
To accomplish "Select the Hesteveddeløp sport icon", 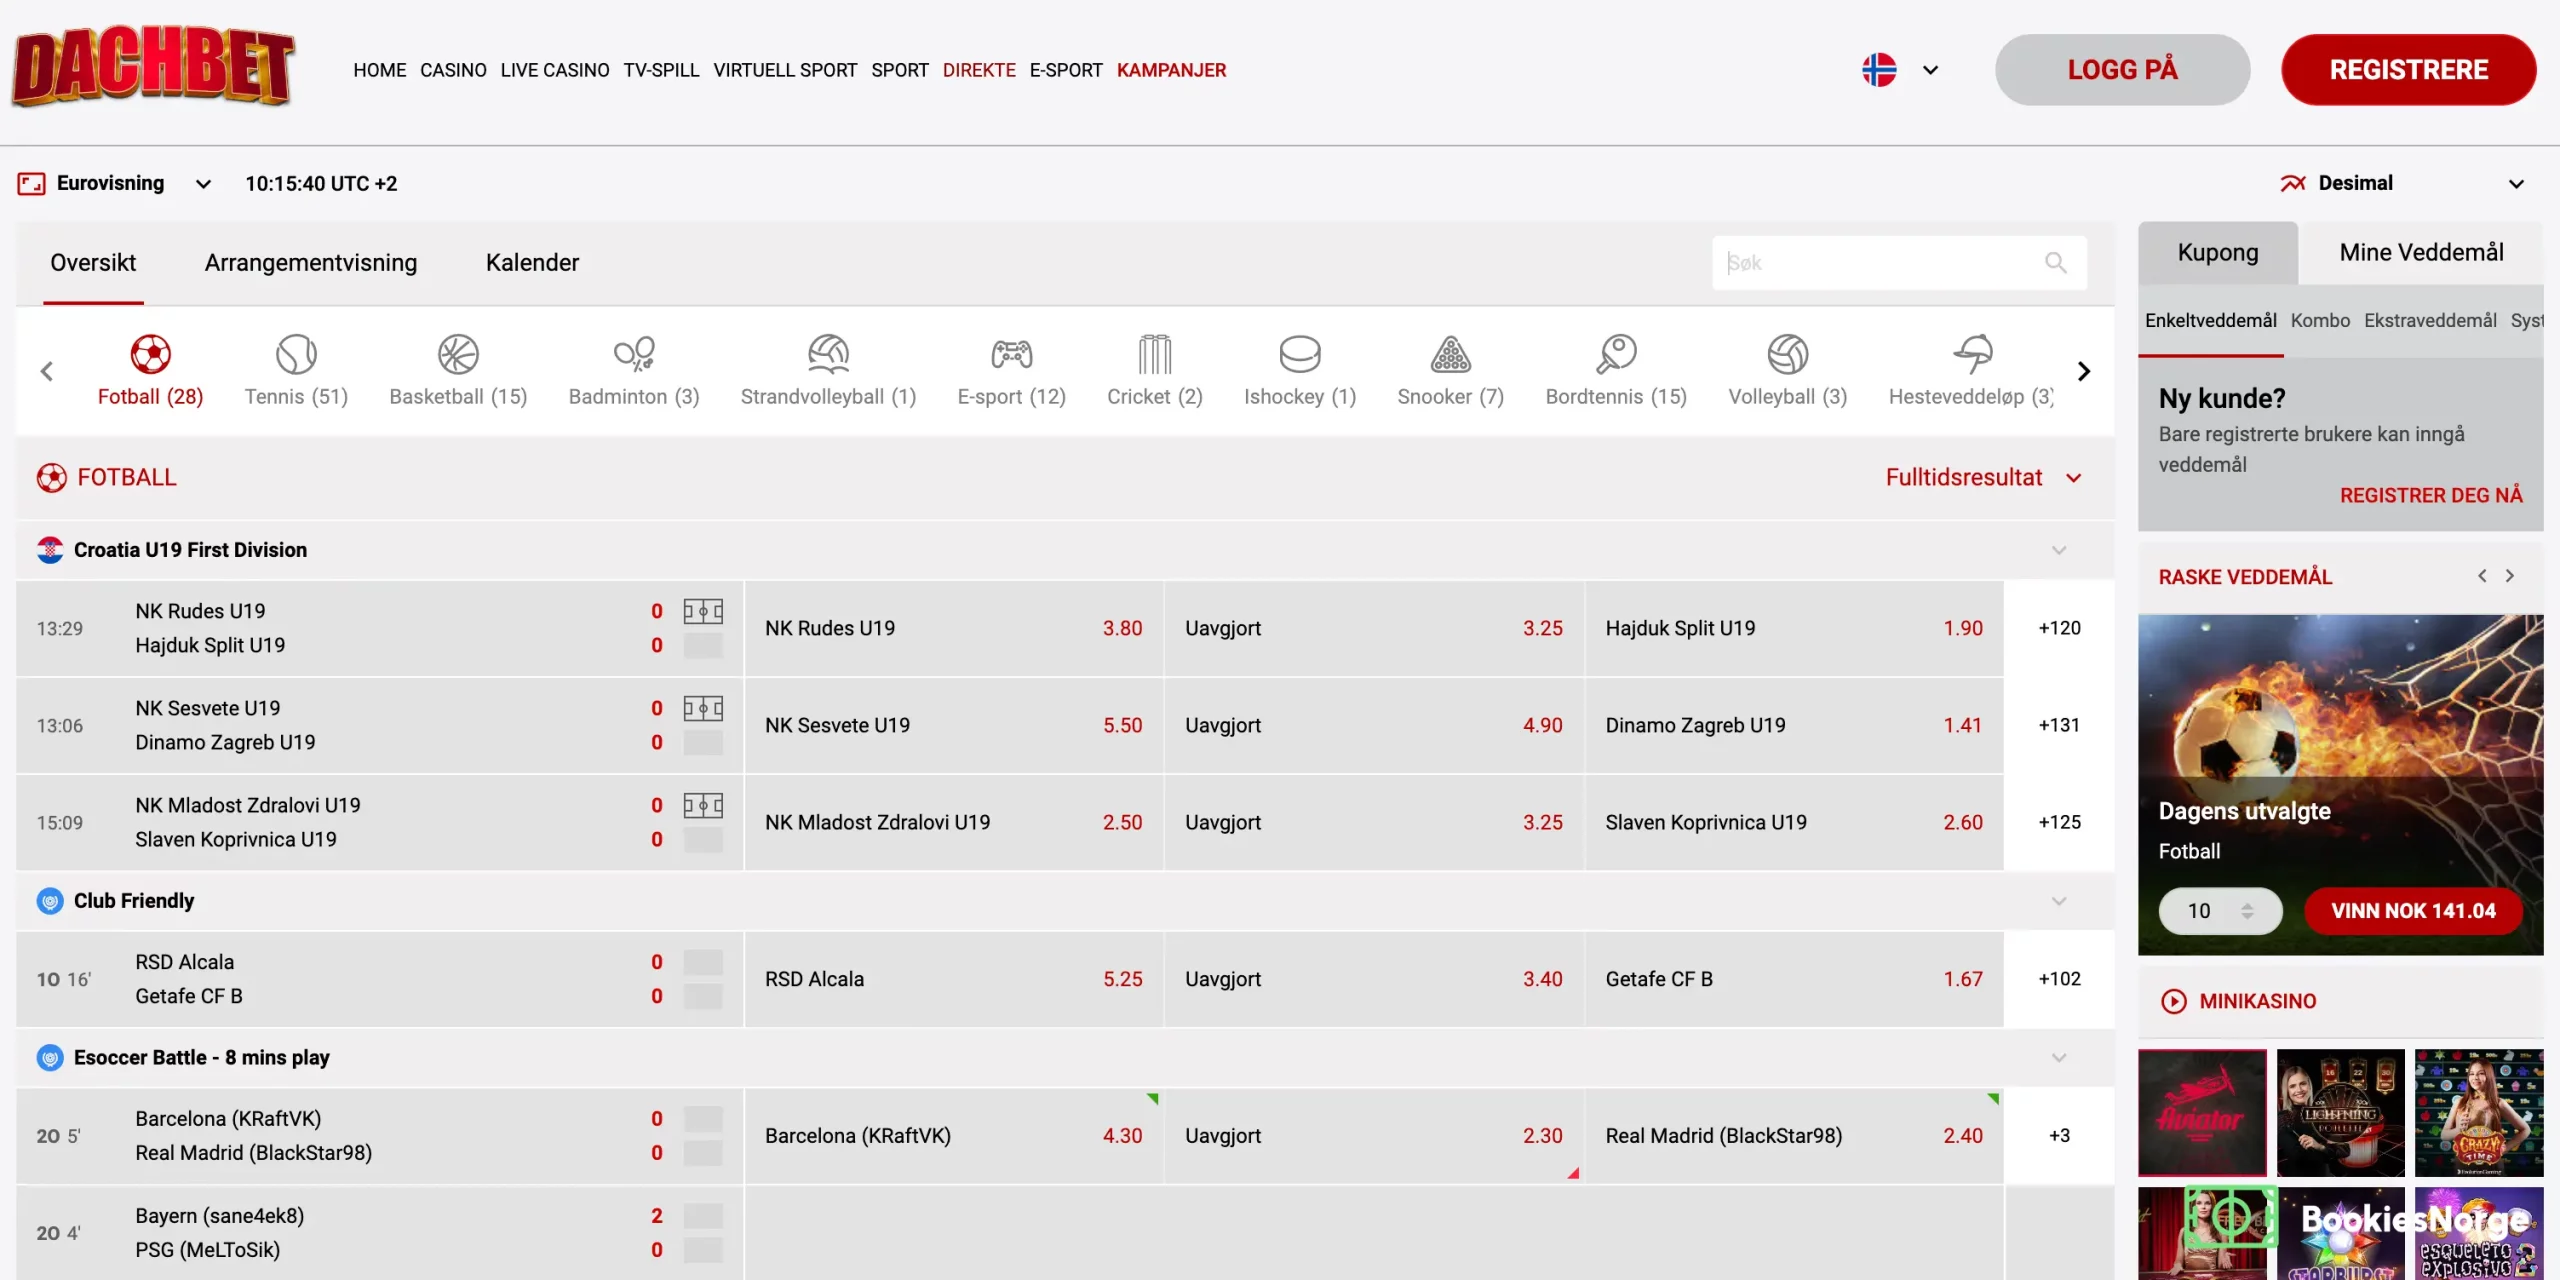I will [x=1972, y=354].
